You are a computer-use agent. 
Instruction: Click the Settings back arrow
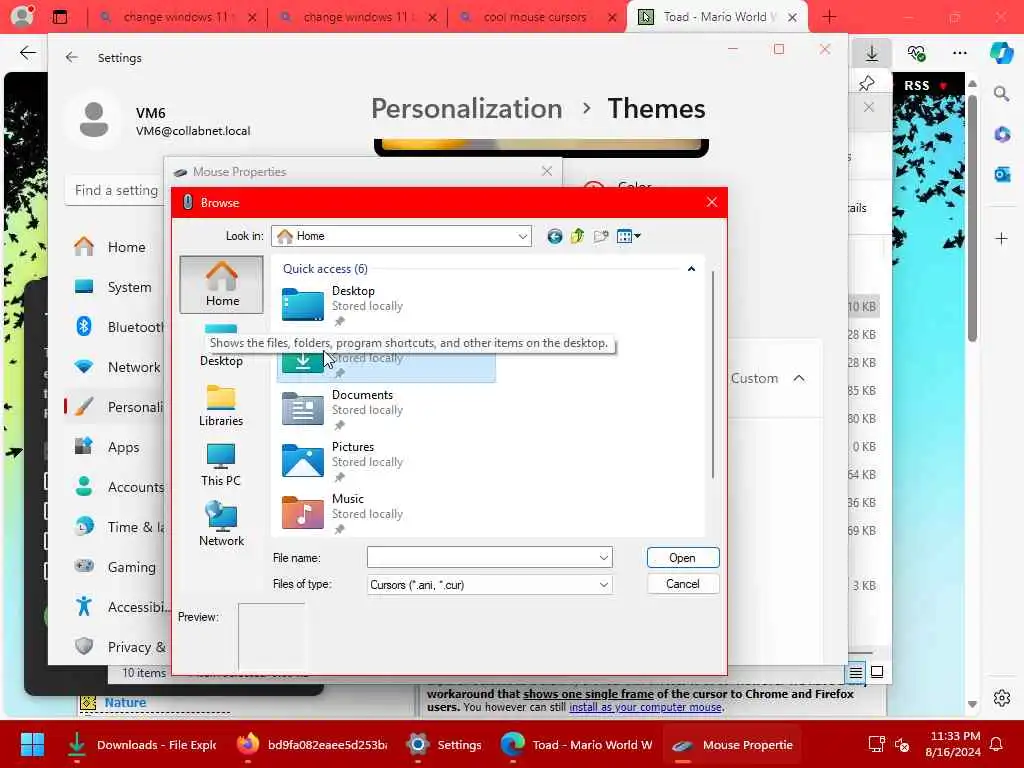tap(72, 57)
